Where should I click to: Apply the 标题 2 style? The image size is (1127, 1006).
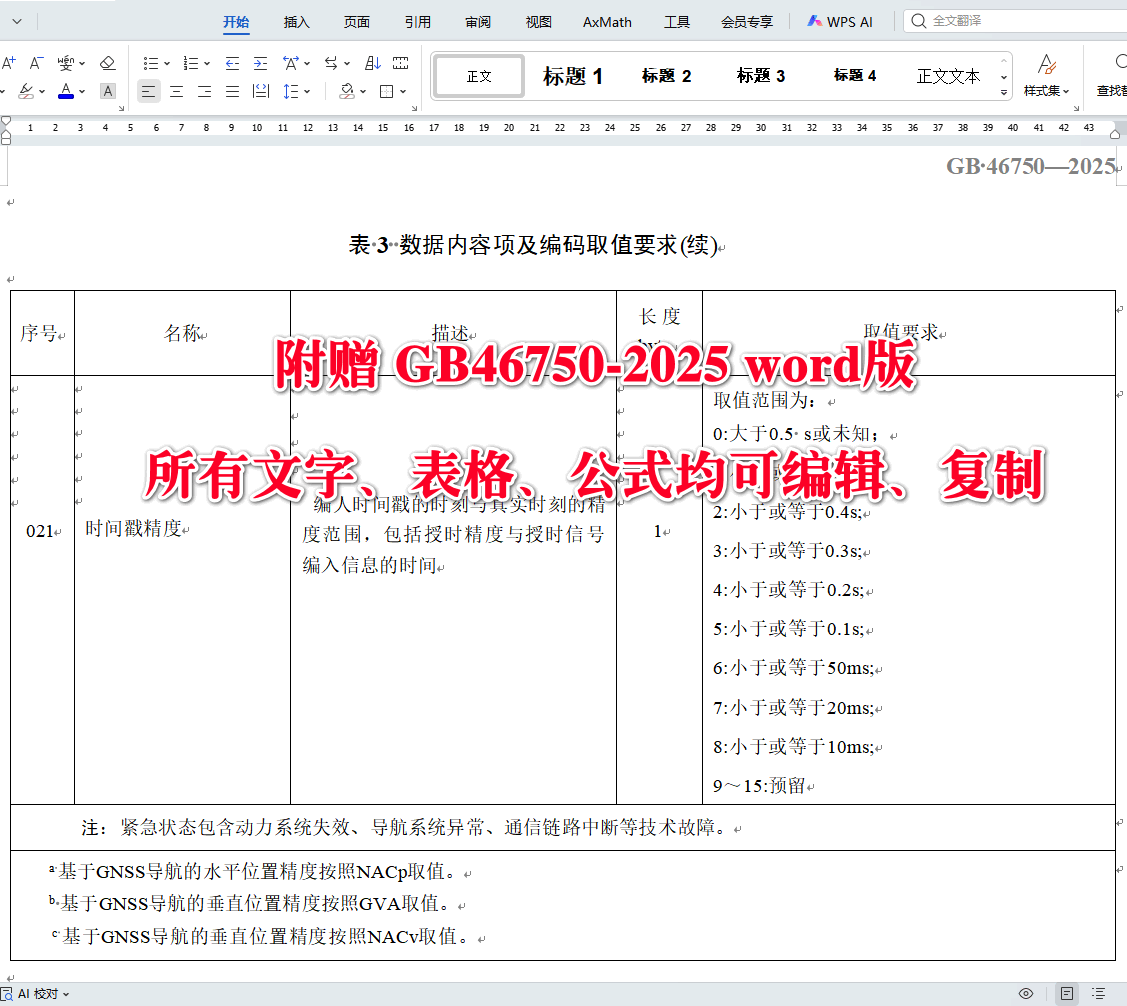pyautogui.click(x=666, y=74)
